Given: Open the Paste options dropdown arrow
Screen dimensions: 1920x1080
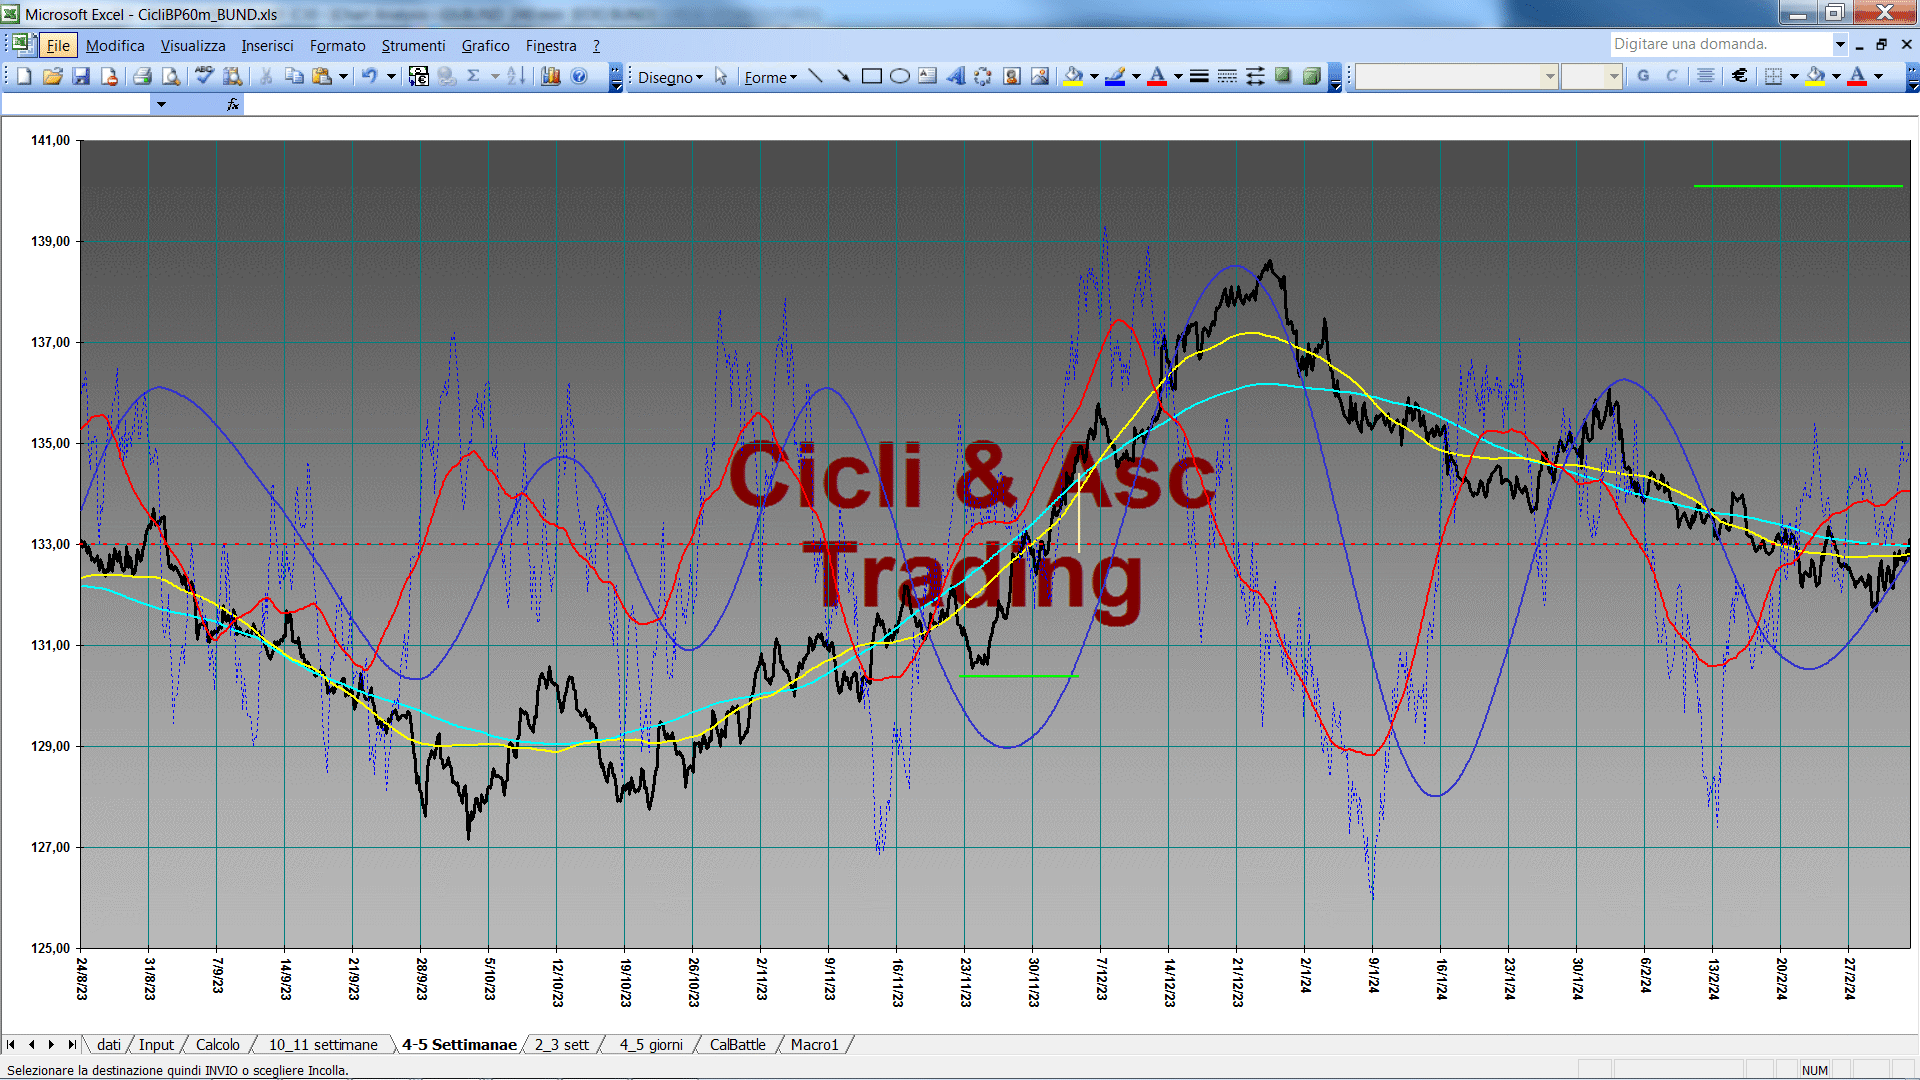Looking at the screenshot, I should pos(343,76).
